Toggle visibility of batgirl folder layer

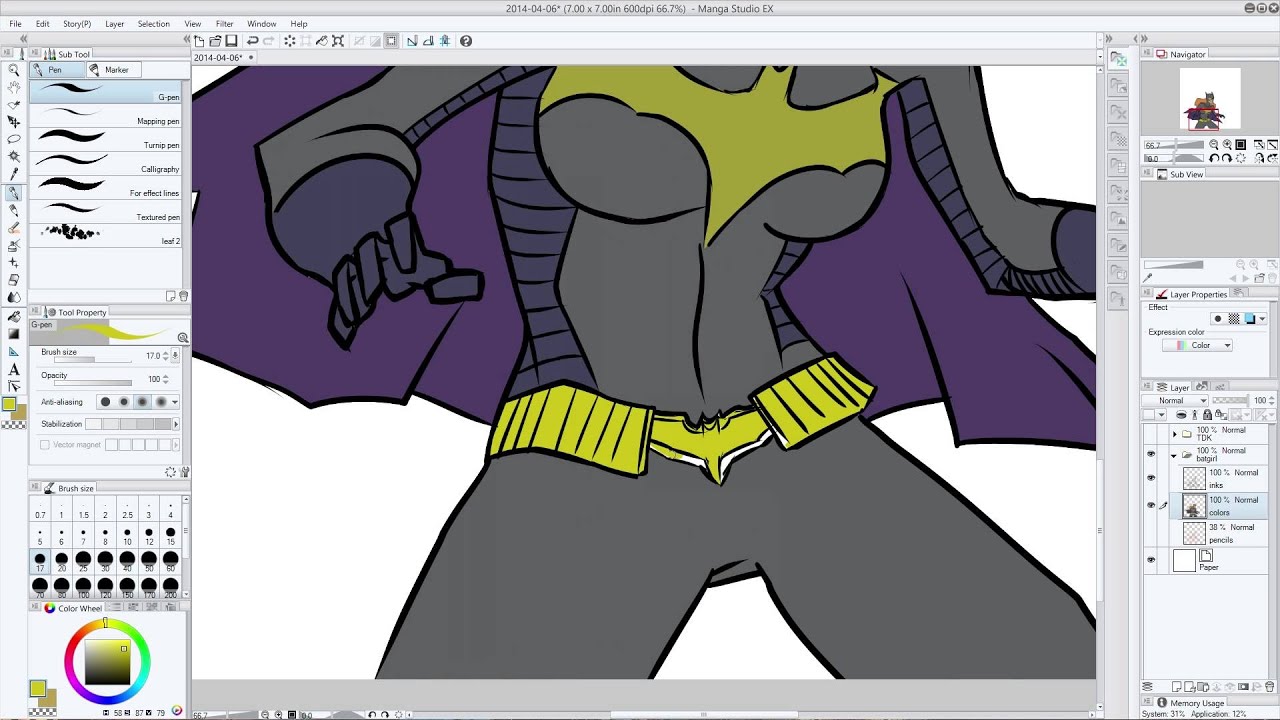pyautogui.click(x=1150, y=454)
